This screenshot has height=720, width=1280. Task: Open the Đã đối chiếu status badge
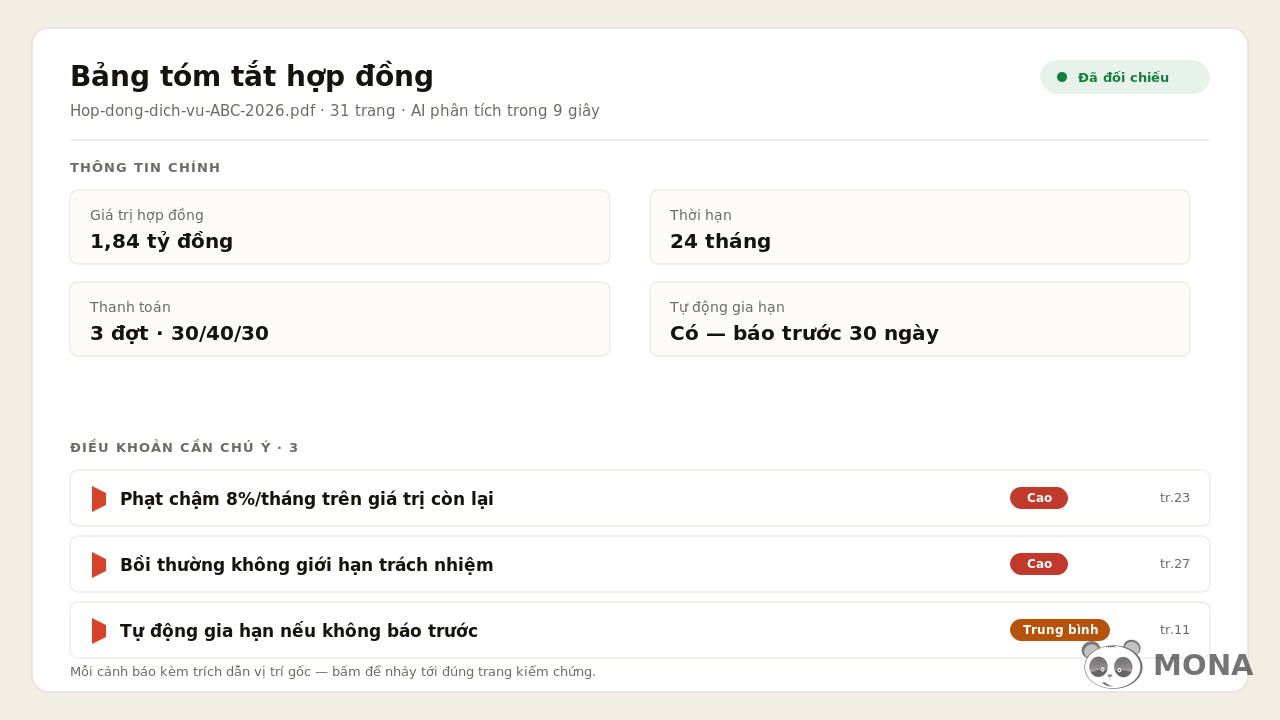[1125, 77]
